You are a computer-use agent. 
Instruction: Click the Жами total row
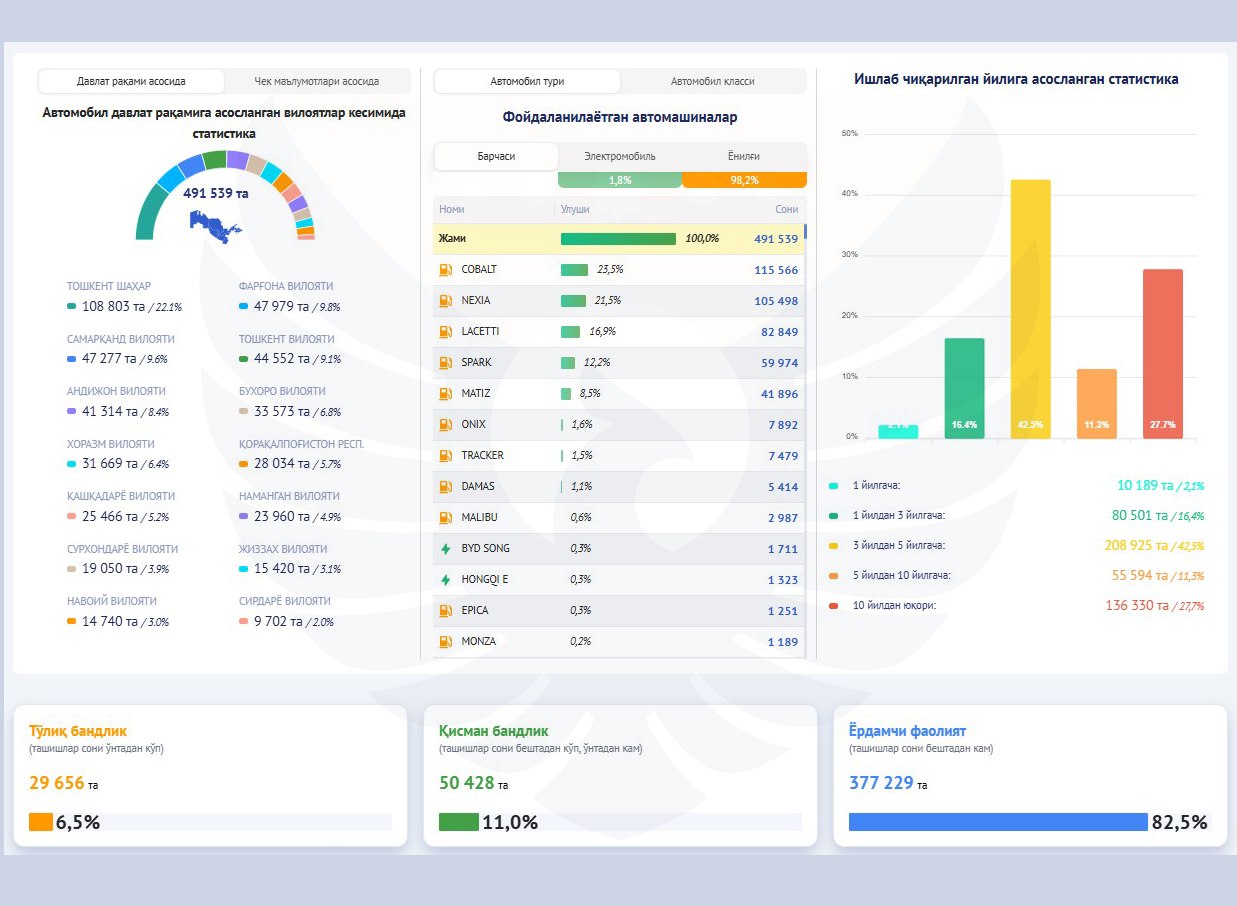pos(618,239)
